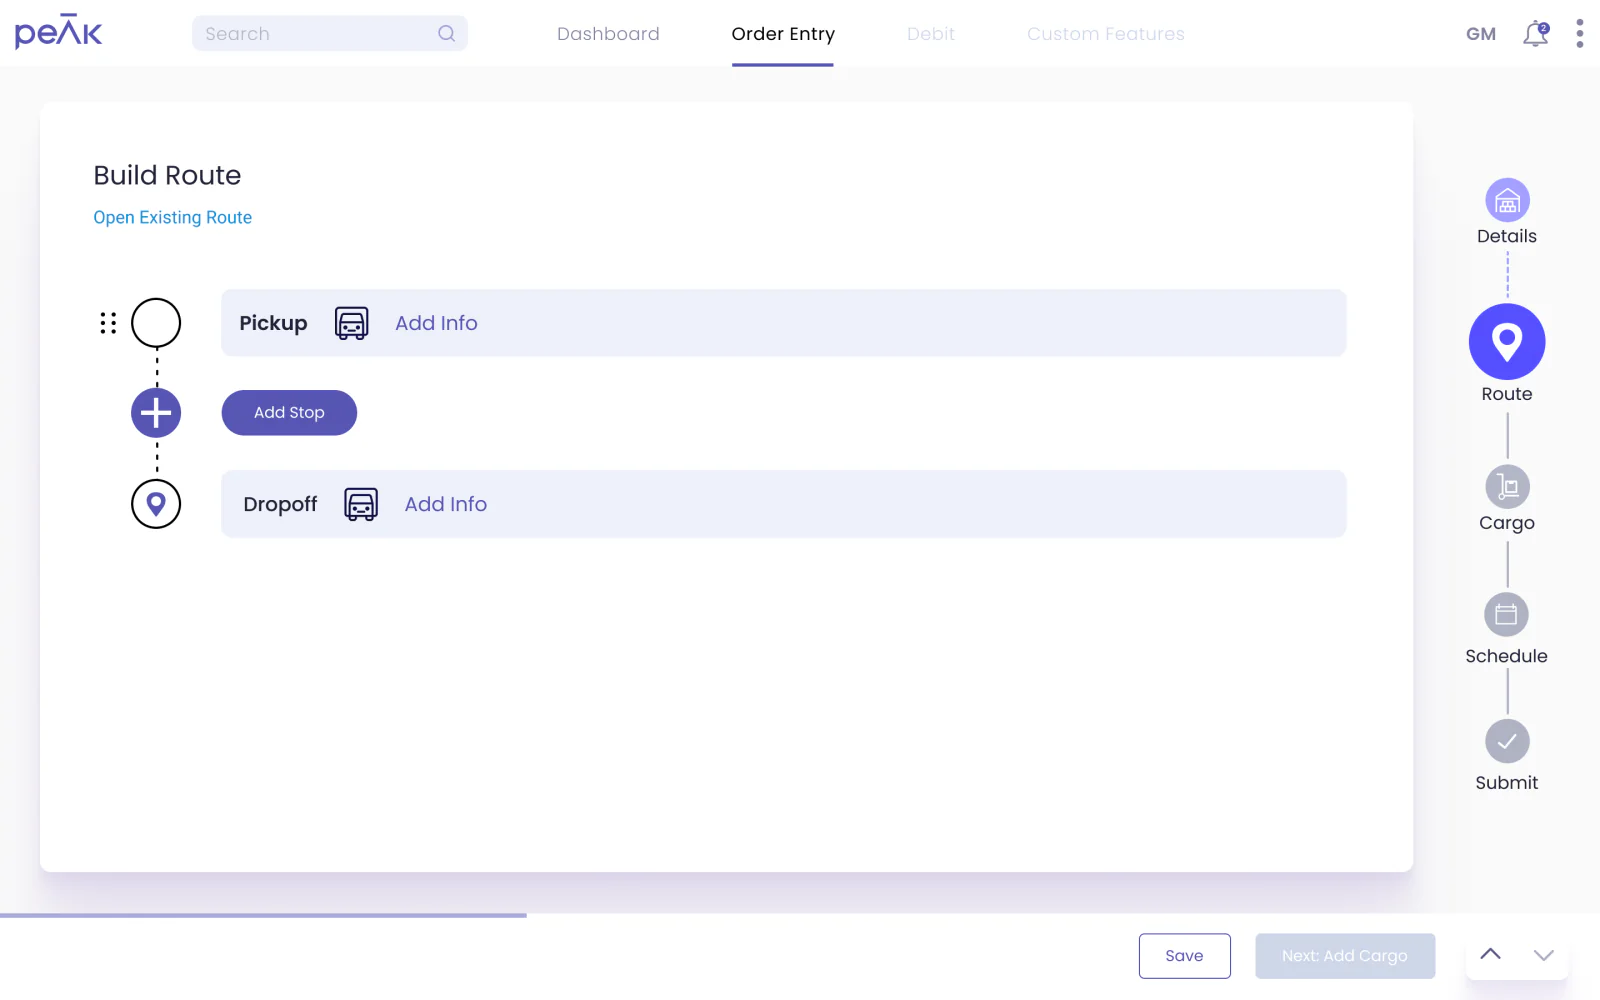Click the Cargo step label
The image size is (1600, 1000).
(x=1507, y=523)
